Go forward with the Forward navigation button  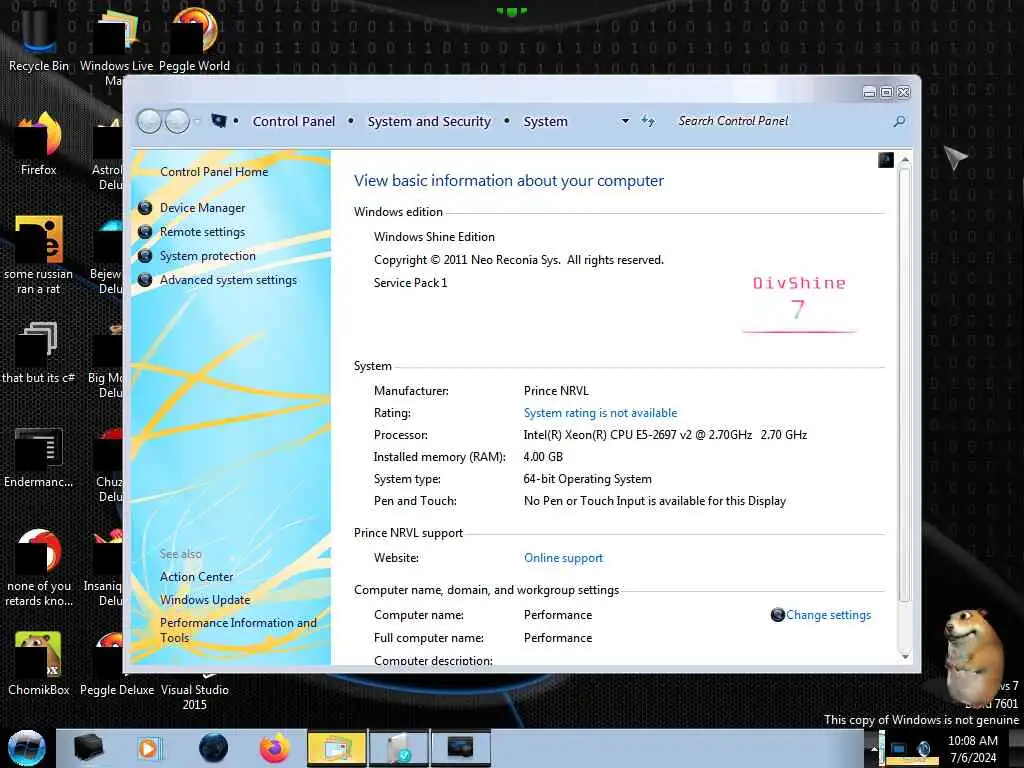177,121
